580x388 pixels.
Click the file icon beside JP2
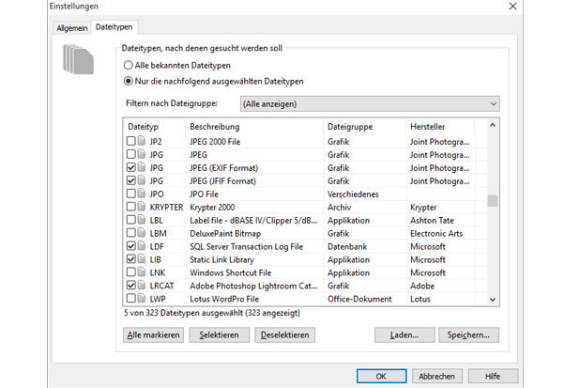coord(142,141)
